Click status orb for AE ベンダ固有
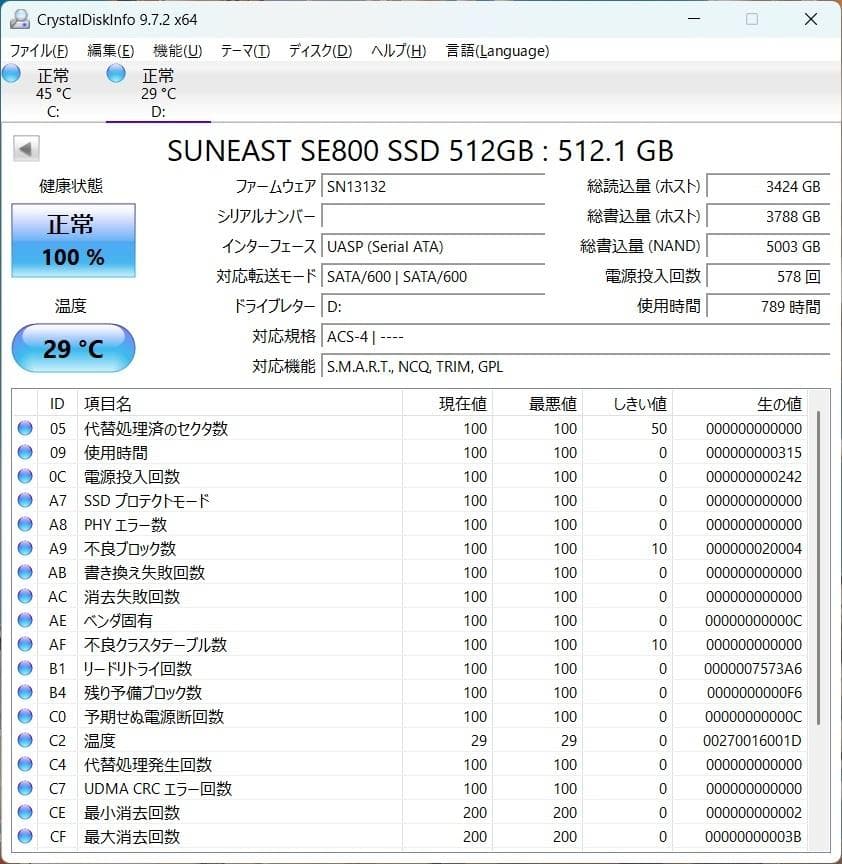Image resolution: width=842 pixels, height=864 pixels. (x=25, y=620)
